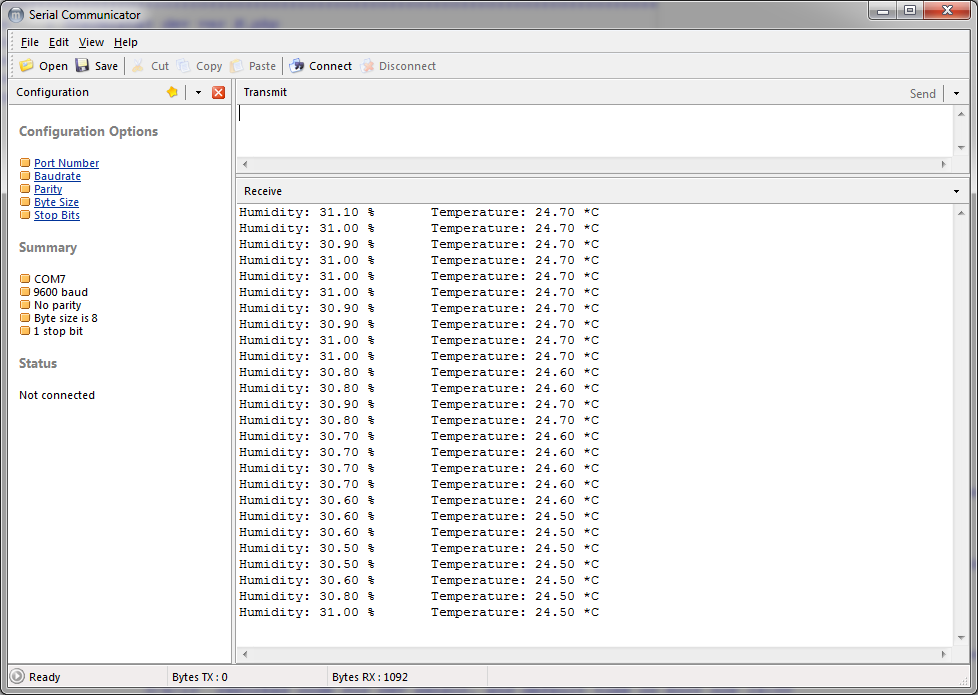The width and height of the screenshot is (978, 695).
Task: Click the Receive pane horizontal scrollbar
Action: pos(594,654)
